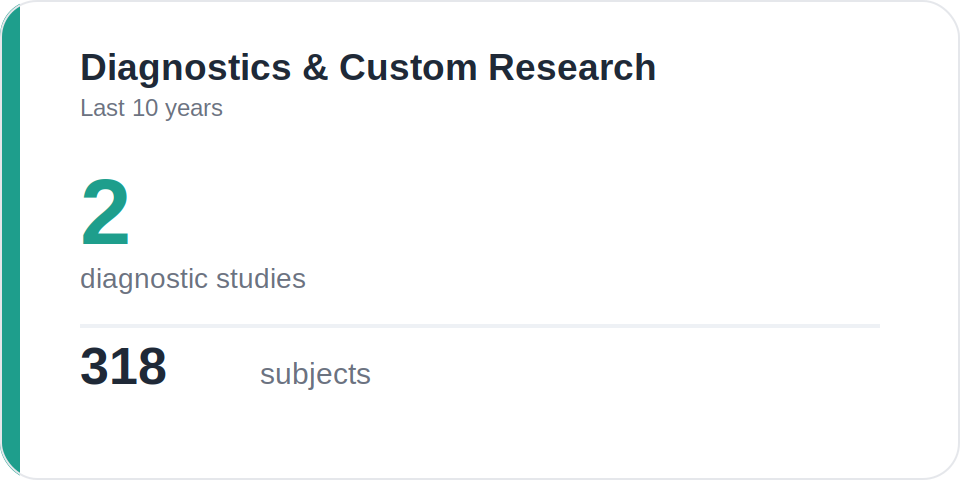This screenshot has width=960, height=480.
Task: Click the 318 subjects count
Action: (123, 366)
